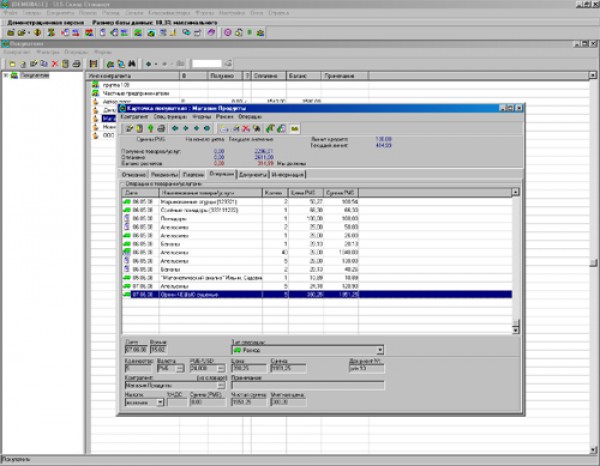Switch to the Описание tab
The height and width of the screenshot is (466, 600).
click(x=134, y=174)
